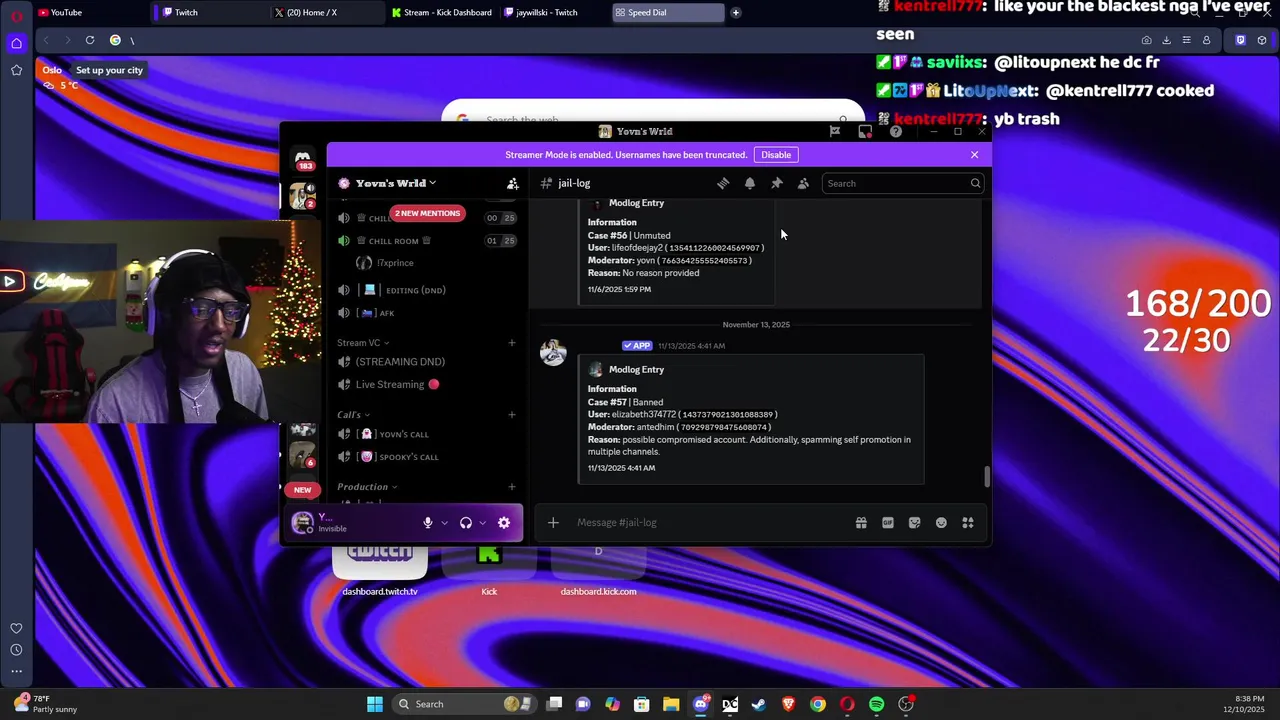This screenshot has width=1280, height=720.
Task: Disable Streamer Mode via Disable button
Action: click(776, 155)
